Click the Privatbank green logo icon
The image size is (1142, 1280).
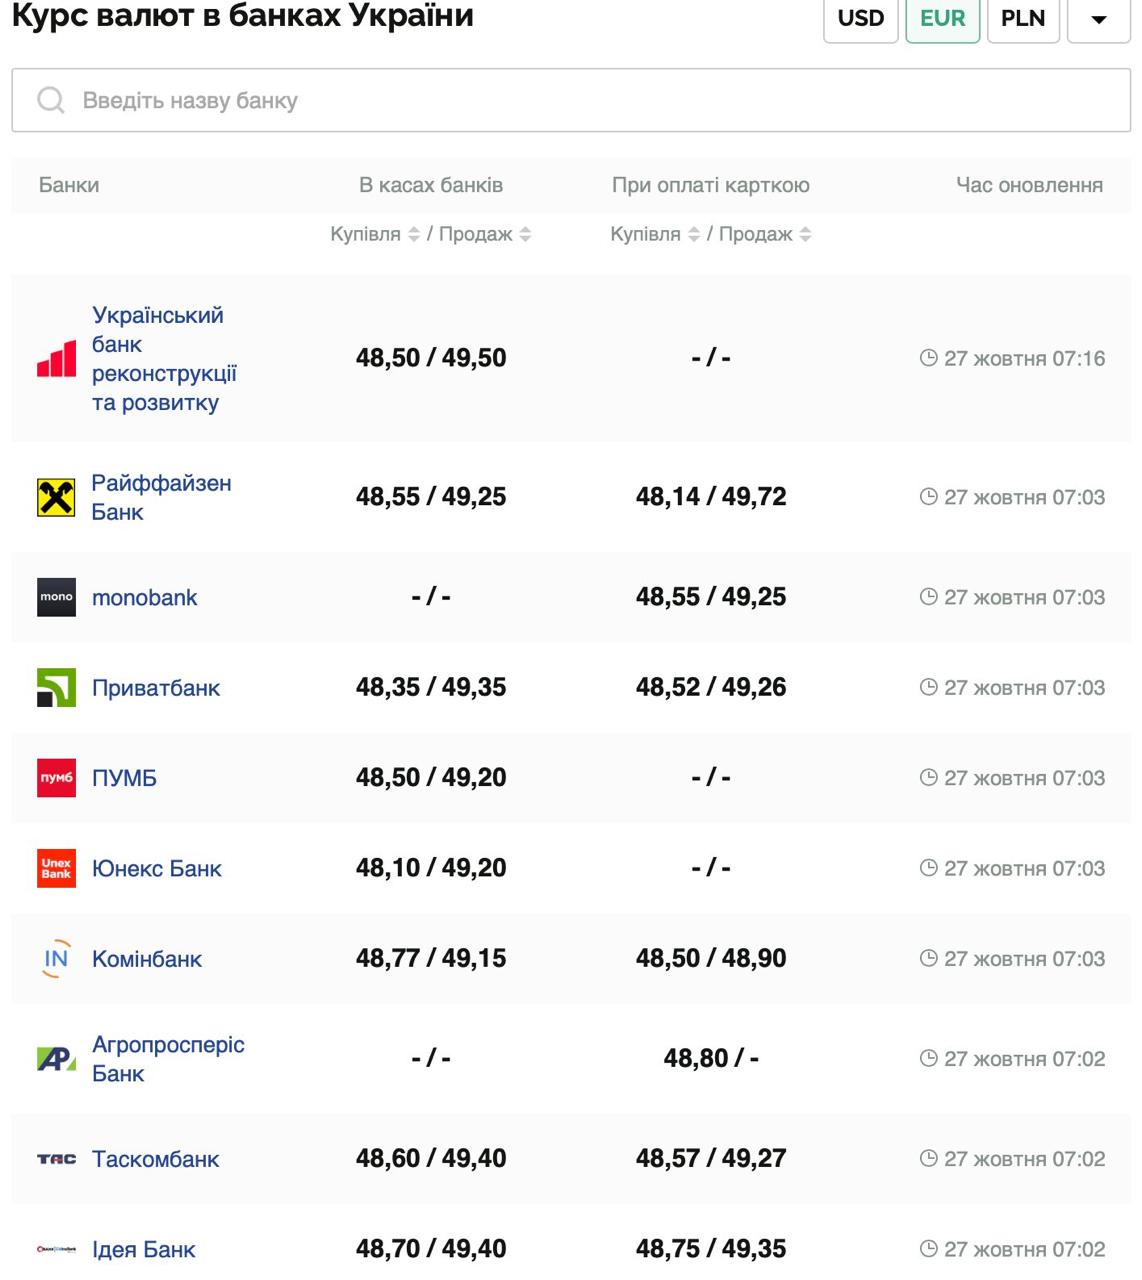click(x=56, y=688)
